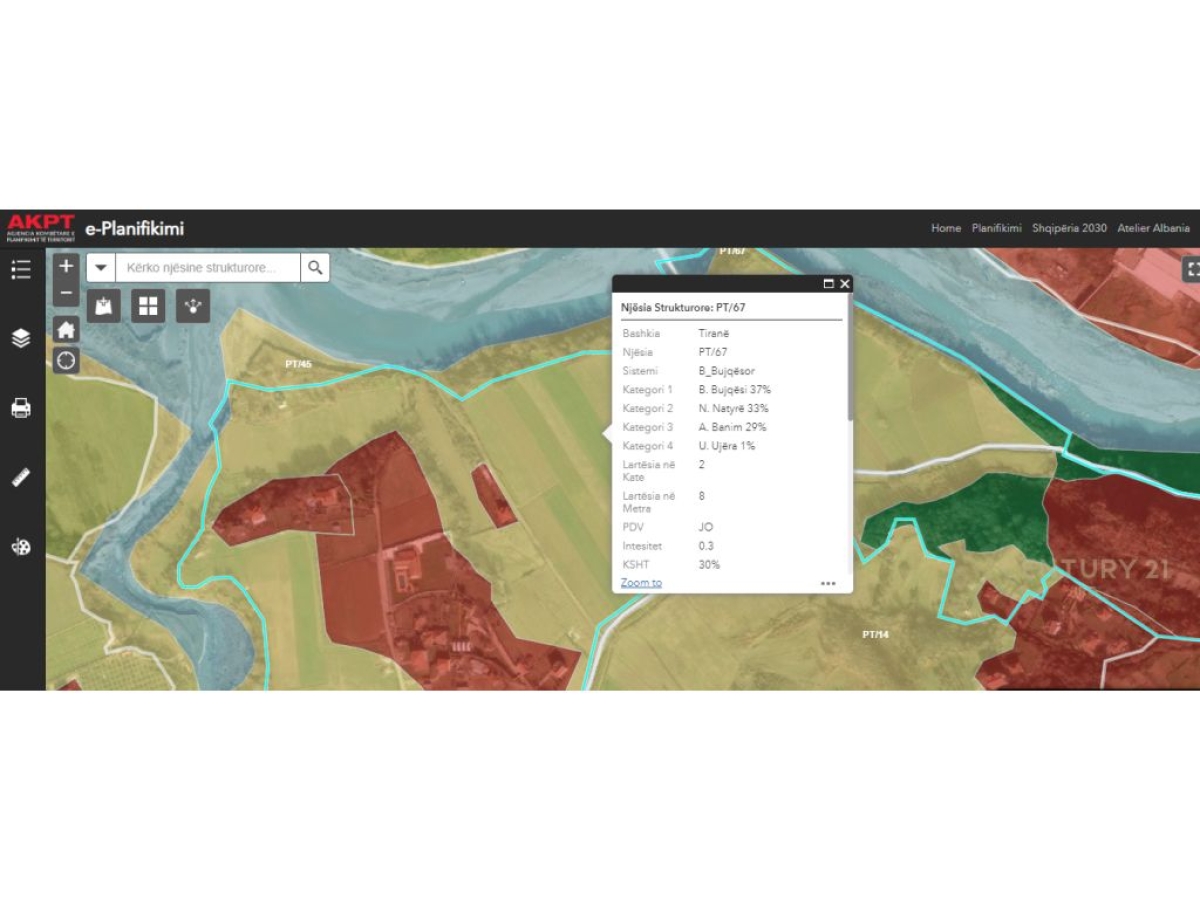Open the legend list panel in sidebar
Viewport: 1200px width, 899px height.
(21, 269)
